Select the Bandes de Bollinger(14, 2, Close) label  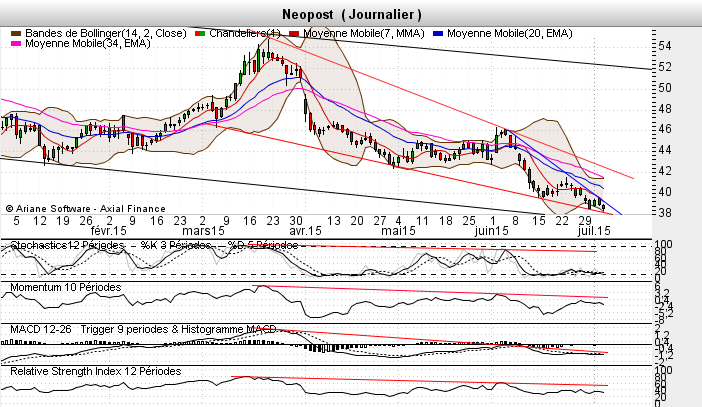106,34
